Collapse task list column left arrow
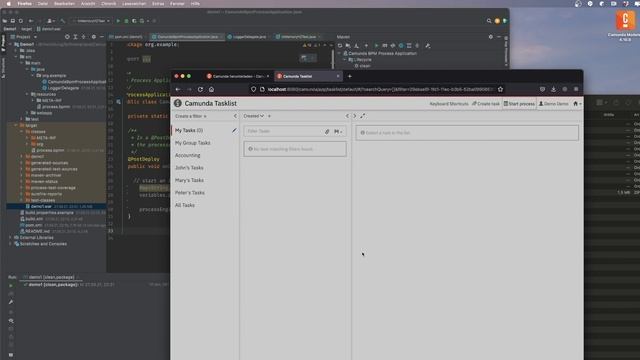The width and height of the screenshot is (640, 360). coord(347,116)
